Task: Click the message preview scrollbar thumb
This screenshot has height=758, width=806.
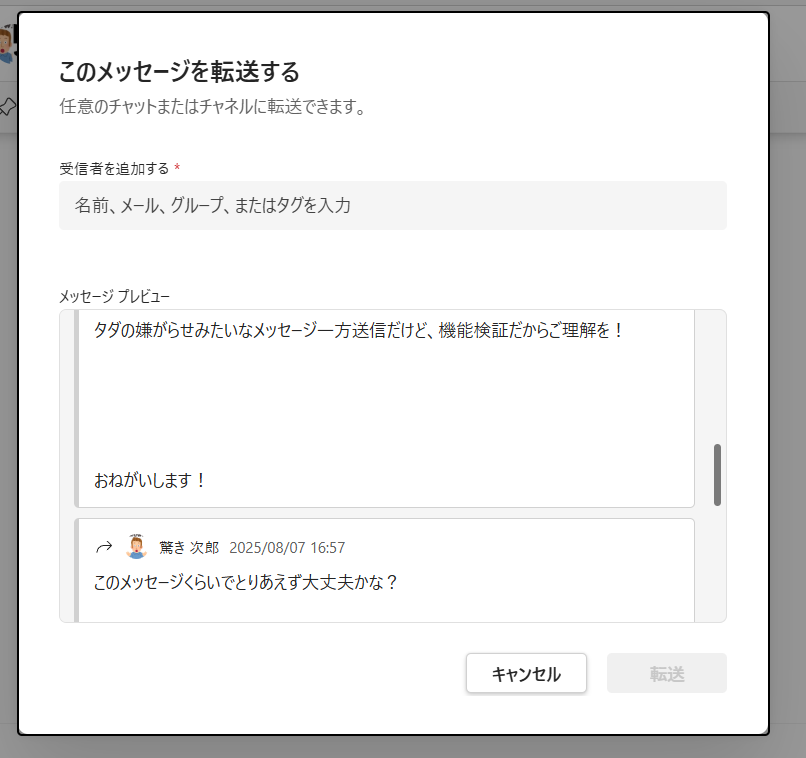Action: pyautogui.click(x=717, y=475)
